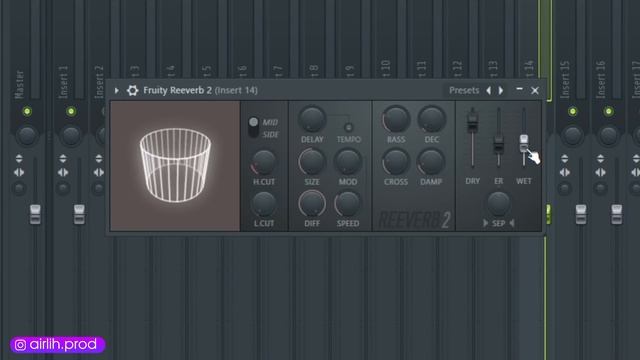This screenshot has height=360, width=640.
Task: Click the Insert 15 volume fader
Action: (x=581, y=214)
